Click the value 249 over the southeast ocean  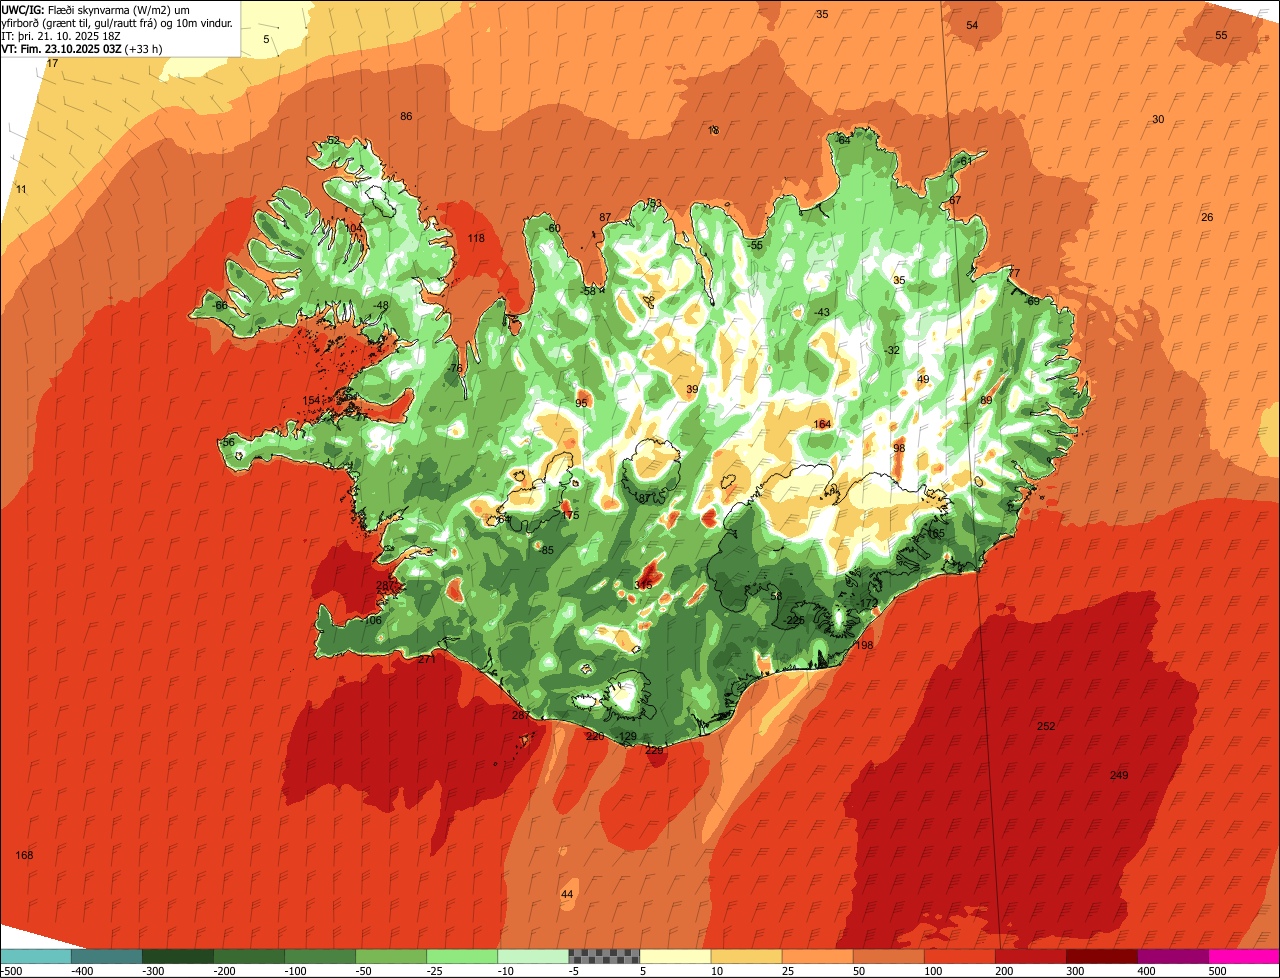1119,775
